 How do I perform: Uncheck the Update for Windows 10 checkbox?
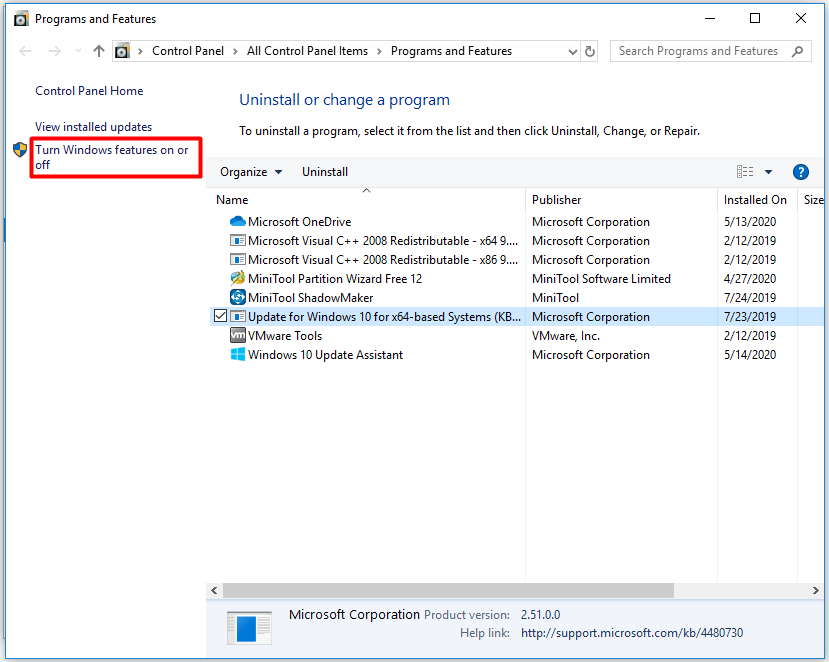point(220,317)
